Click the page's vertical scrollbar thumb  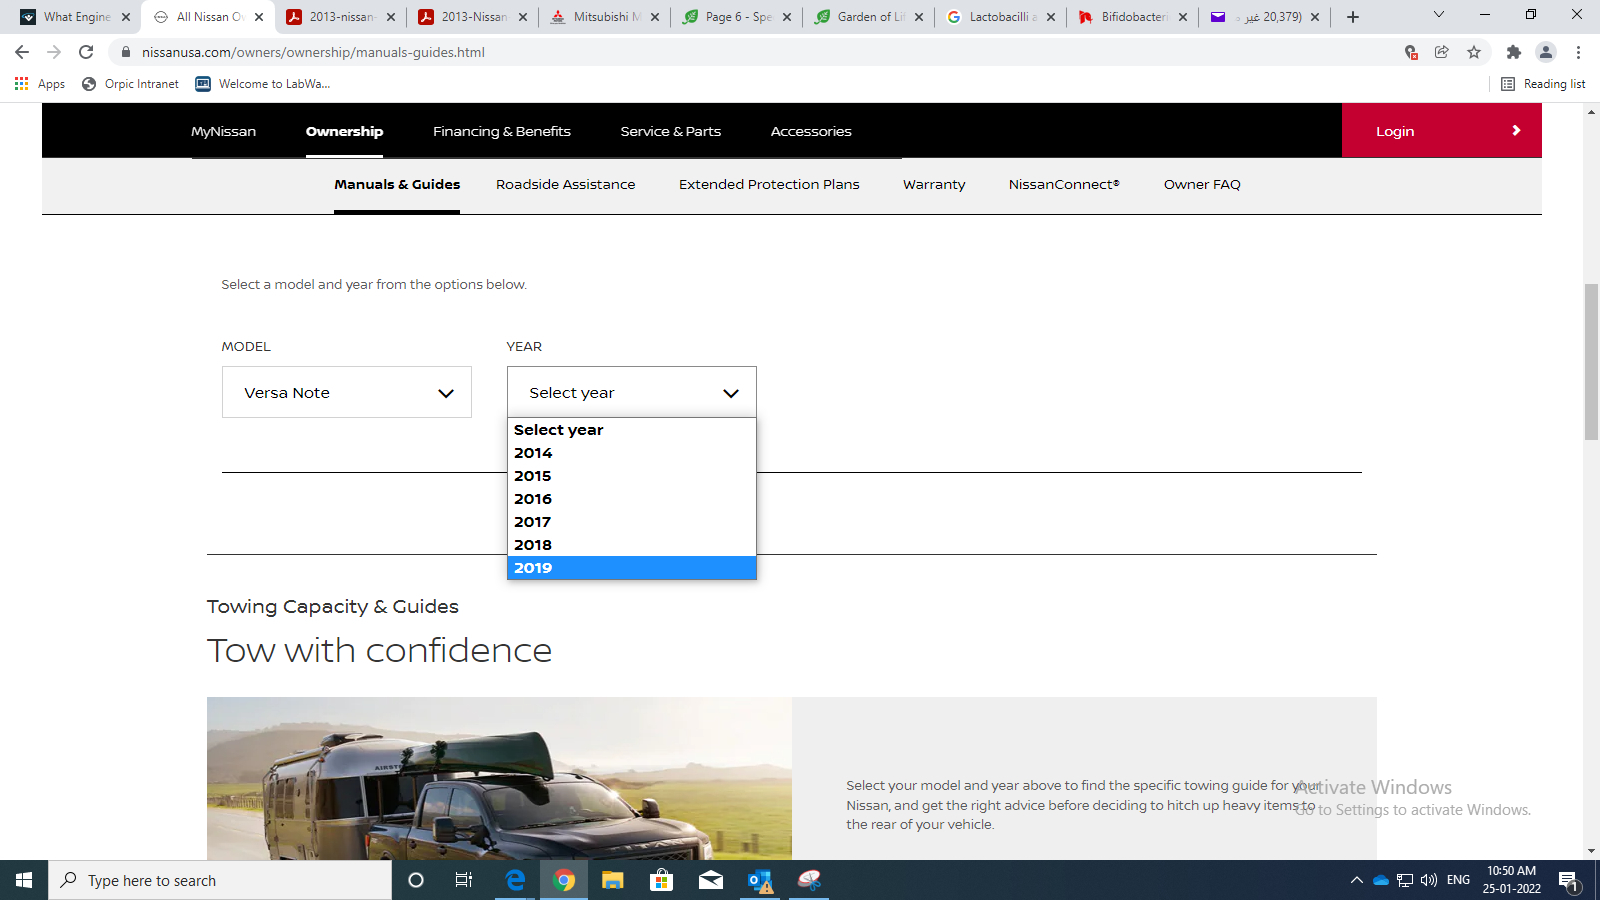(1591, 362)
